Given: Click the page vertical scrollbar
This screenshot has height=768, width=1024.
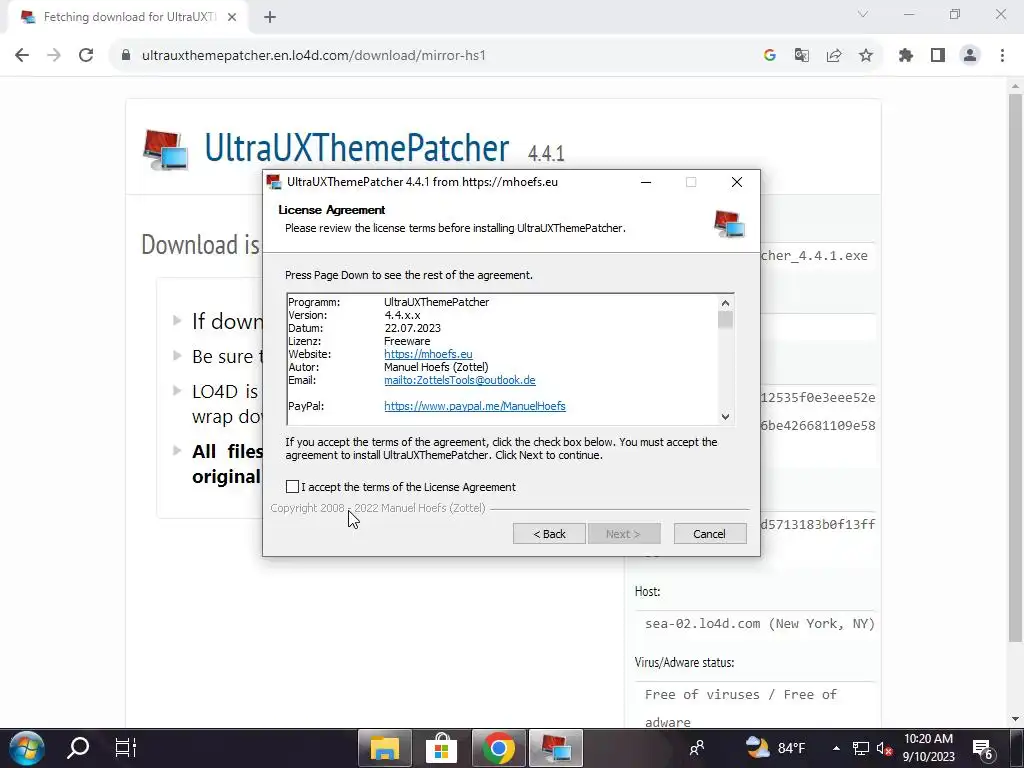Looking at the screenshot, I should point(1015,368).
